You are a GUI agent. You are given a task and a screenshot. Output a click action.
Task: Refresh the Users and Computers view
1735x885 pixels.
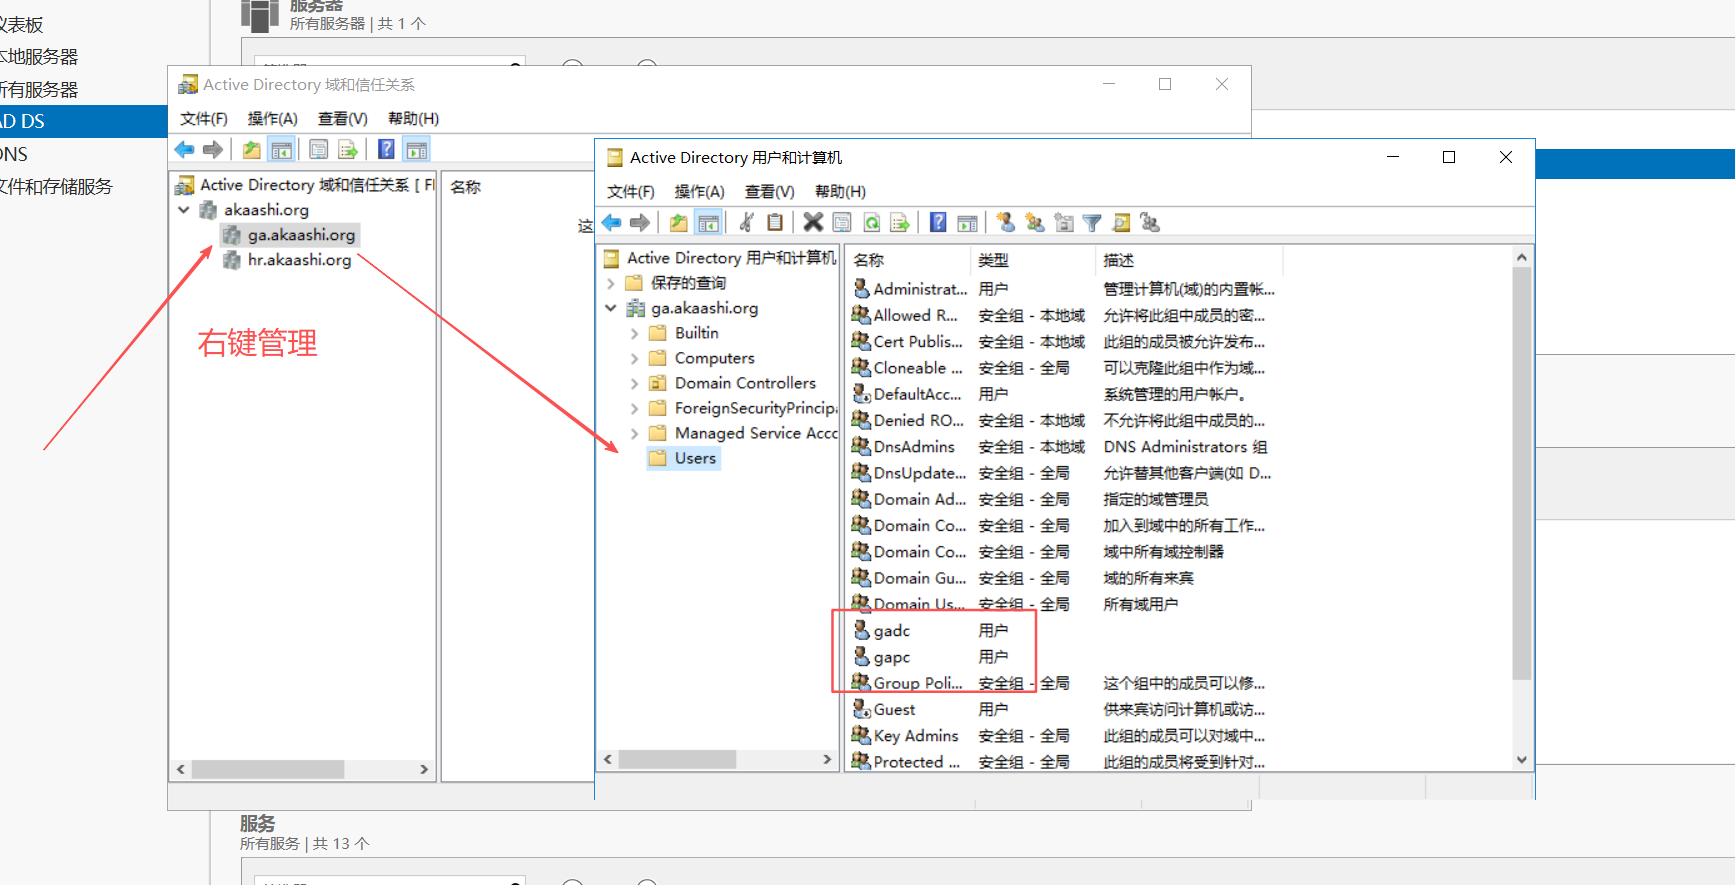coord(872,223)
